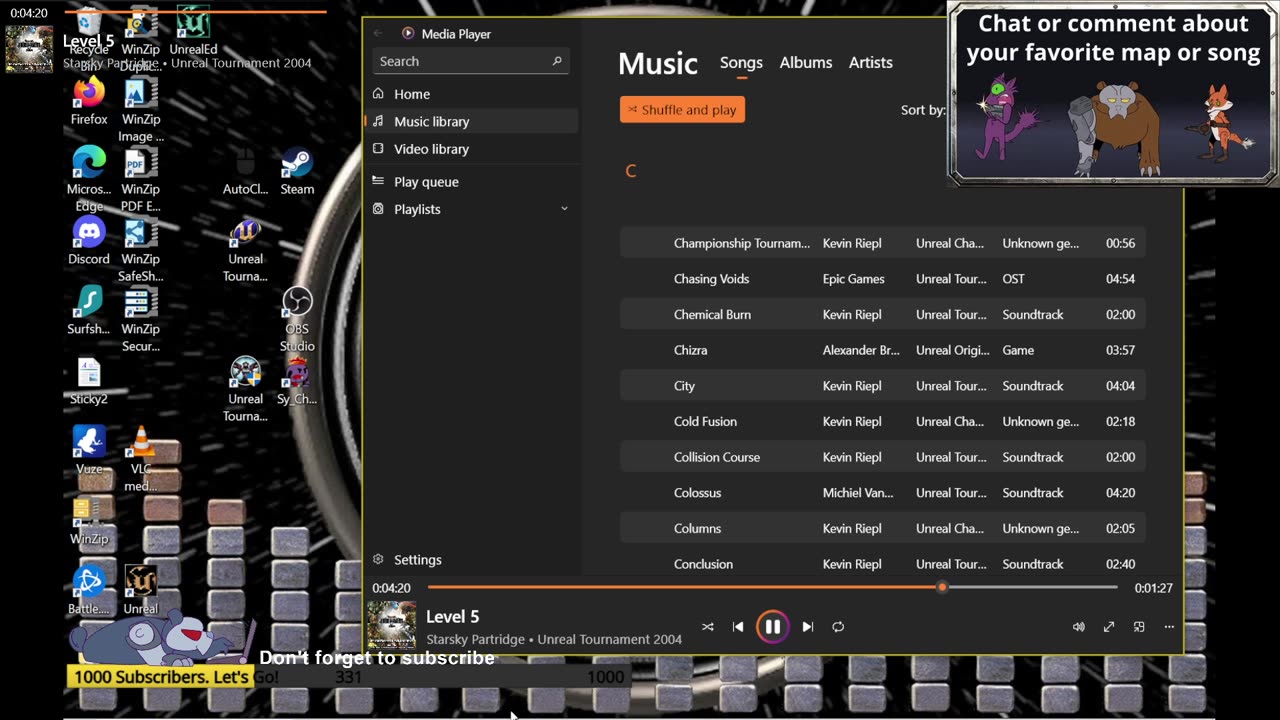Toggle repeat mode
Image resolution: width=1280 pixels, height=720 pixels.
838,627
